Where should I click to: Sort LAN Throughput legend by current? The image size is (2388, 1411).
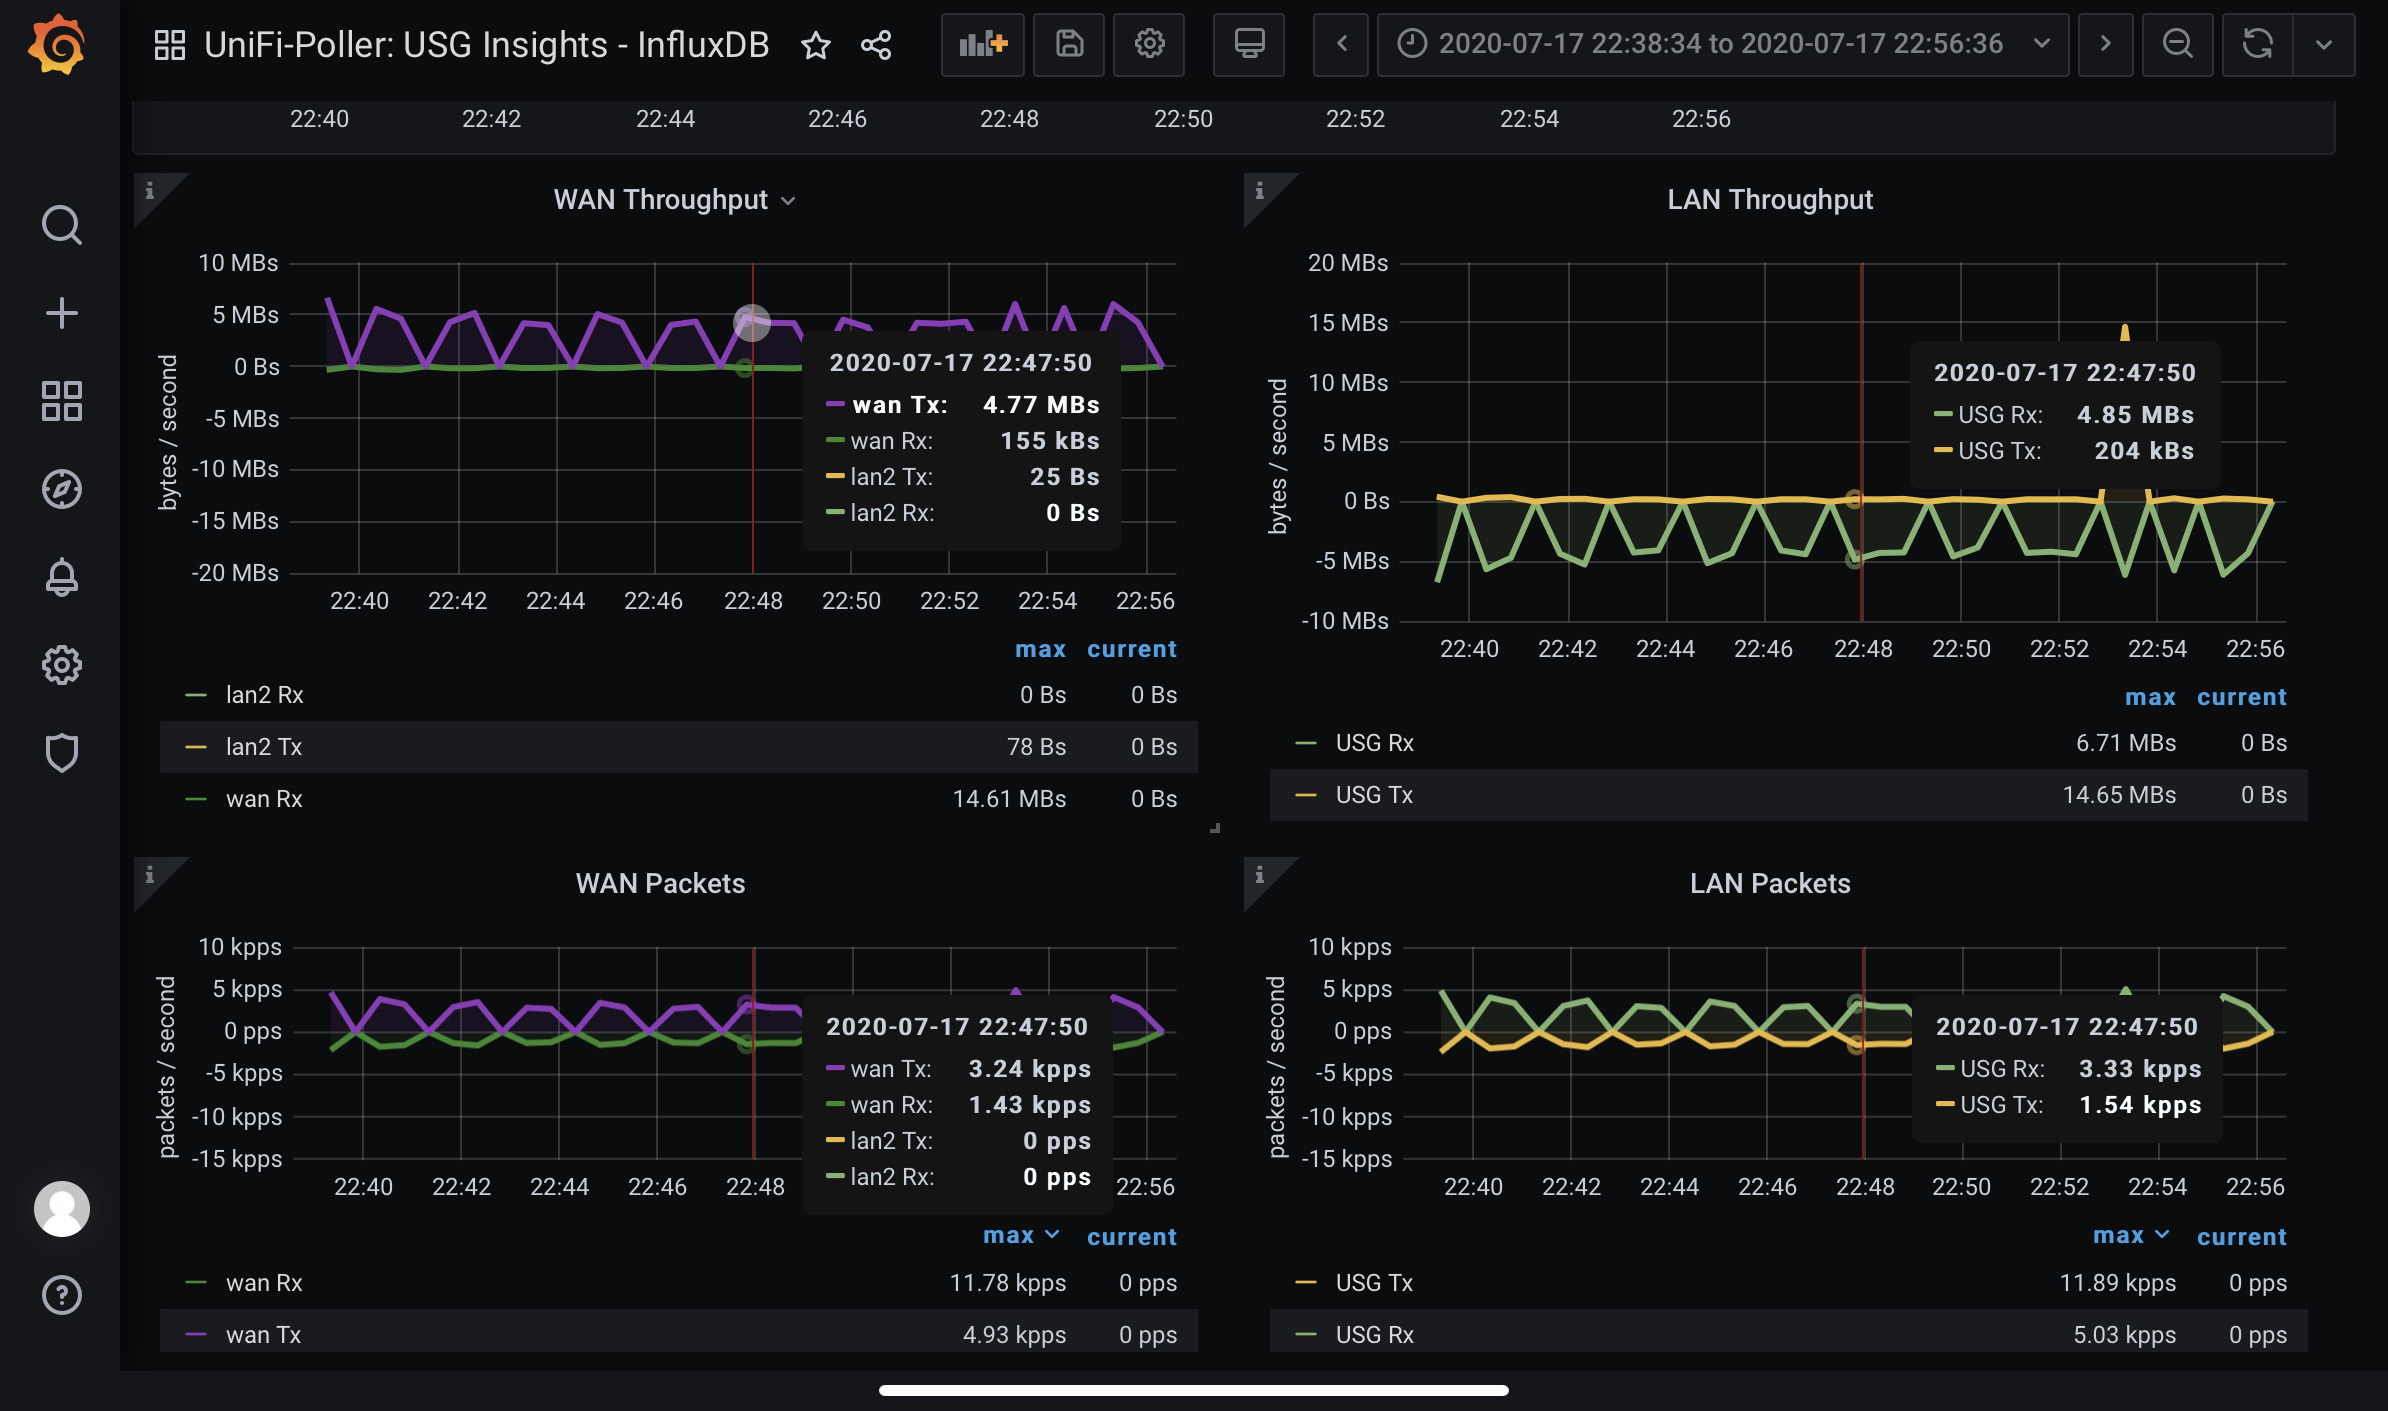point(2242,696)
